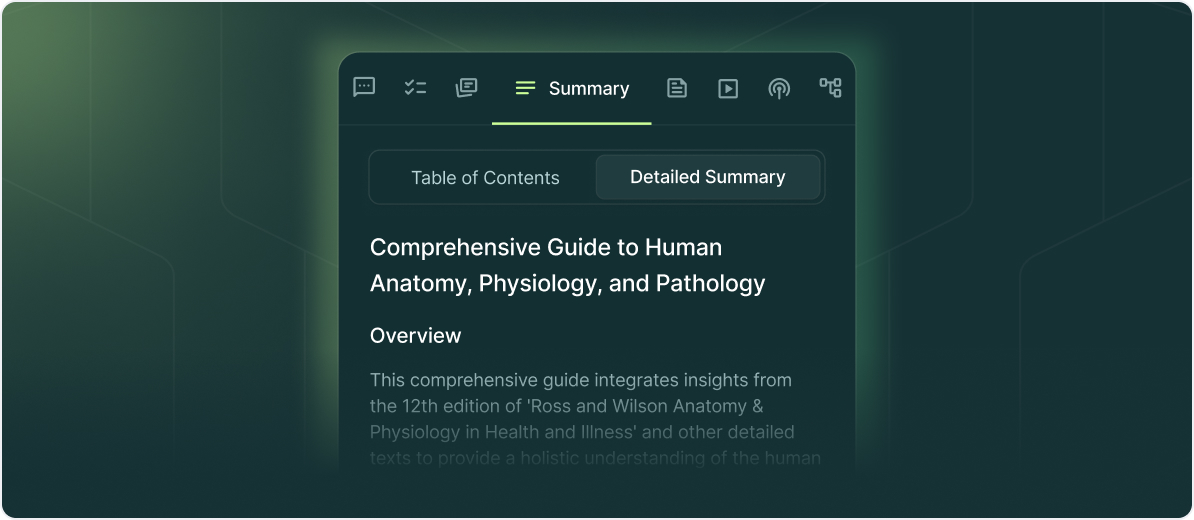Select the checklist icon tab
This screenshot has width=1194, height=520.
415,88
